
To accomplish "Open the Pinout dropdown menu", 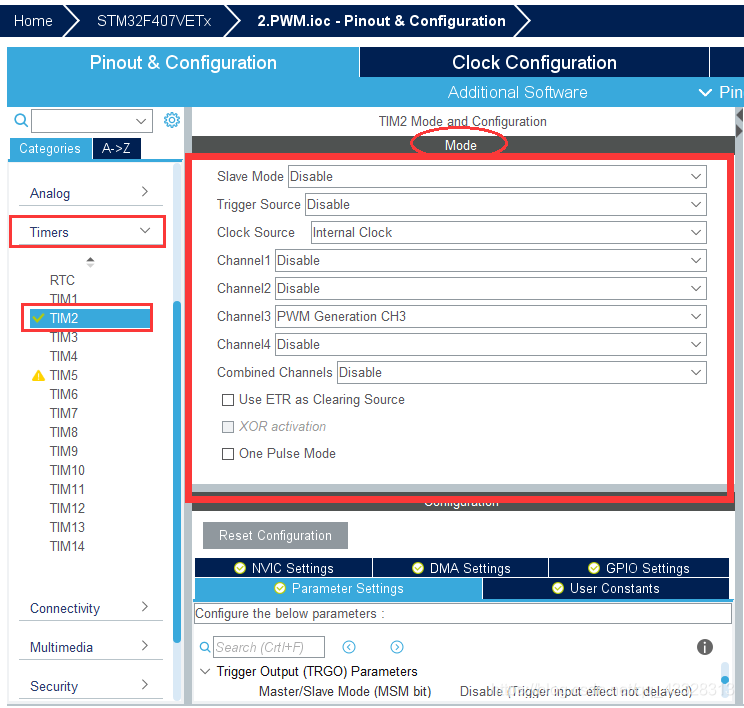I will (x=720, y=92).
